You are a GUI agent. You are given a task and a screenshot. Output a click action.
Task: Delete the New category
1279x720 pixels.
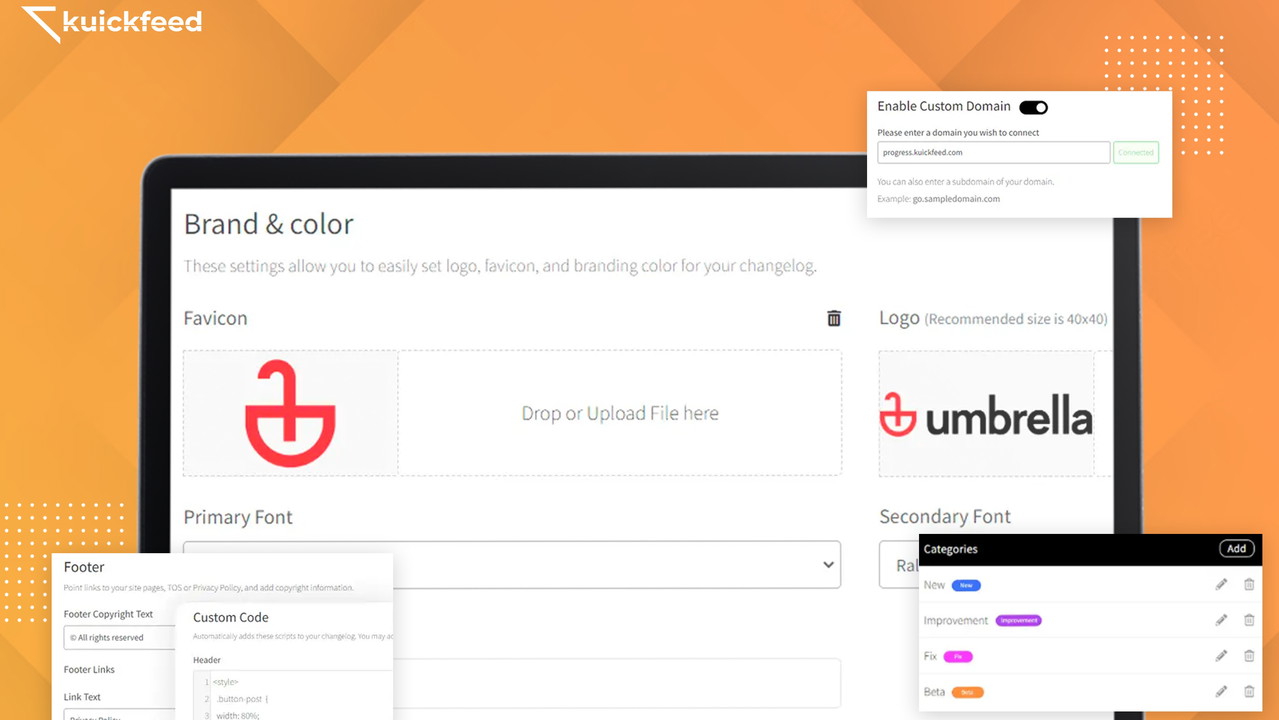1249,585
